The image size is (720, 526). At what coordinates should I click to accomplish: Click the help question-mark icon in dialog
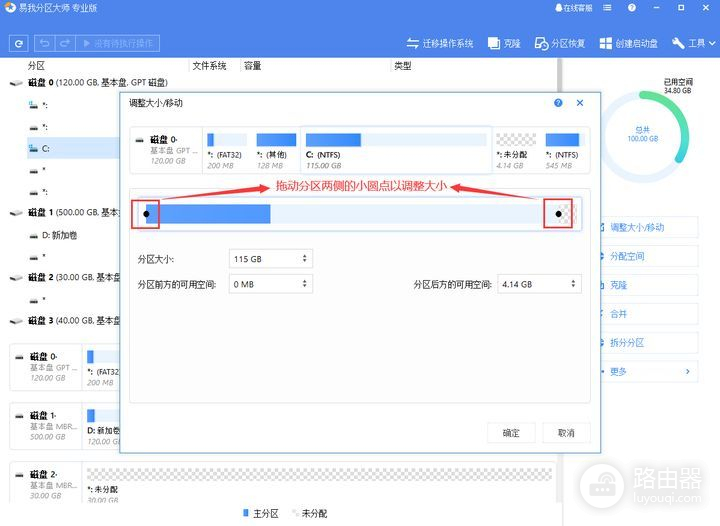pyautogui.click(x=557, y=103)
